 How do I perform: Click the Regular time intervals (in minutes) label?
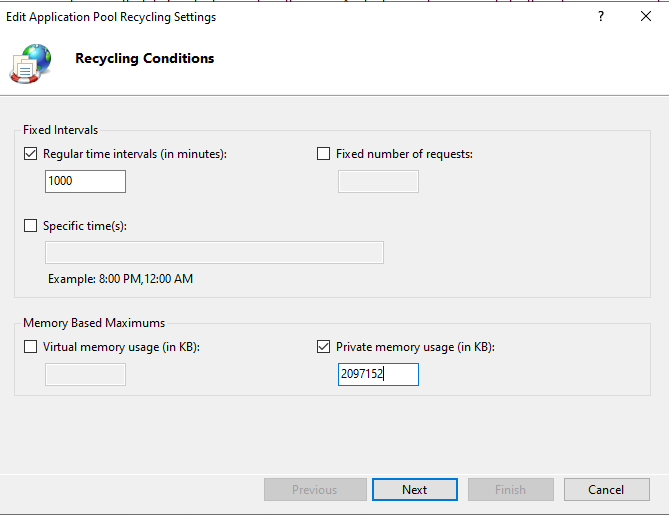click(135, 154)
